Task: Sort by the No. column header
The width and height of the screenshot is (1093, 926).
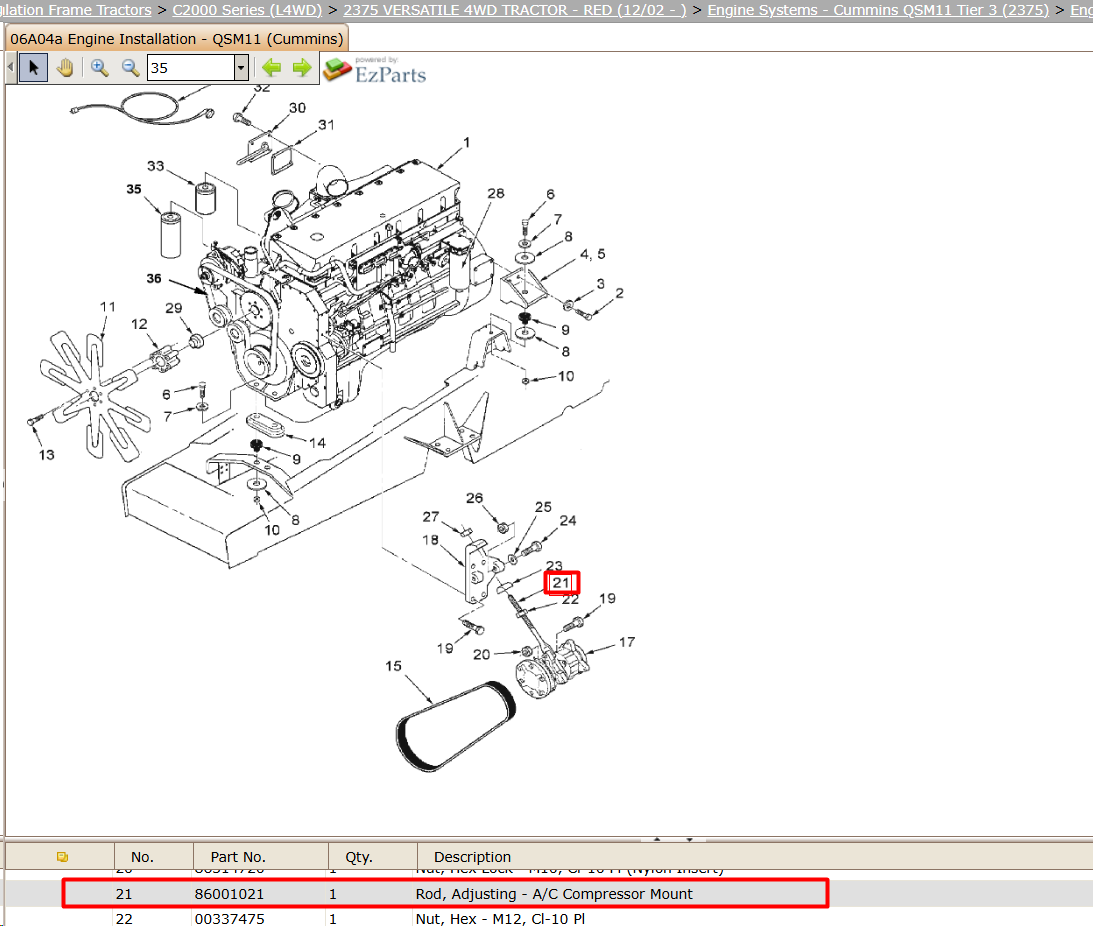Action: click(x=142, y=857)
